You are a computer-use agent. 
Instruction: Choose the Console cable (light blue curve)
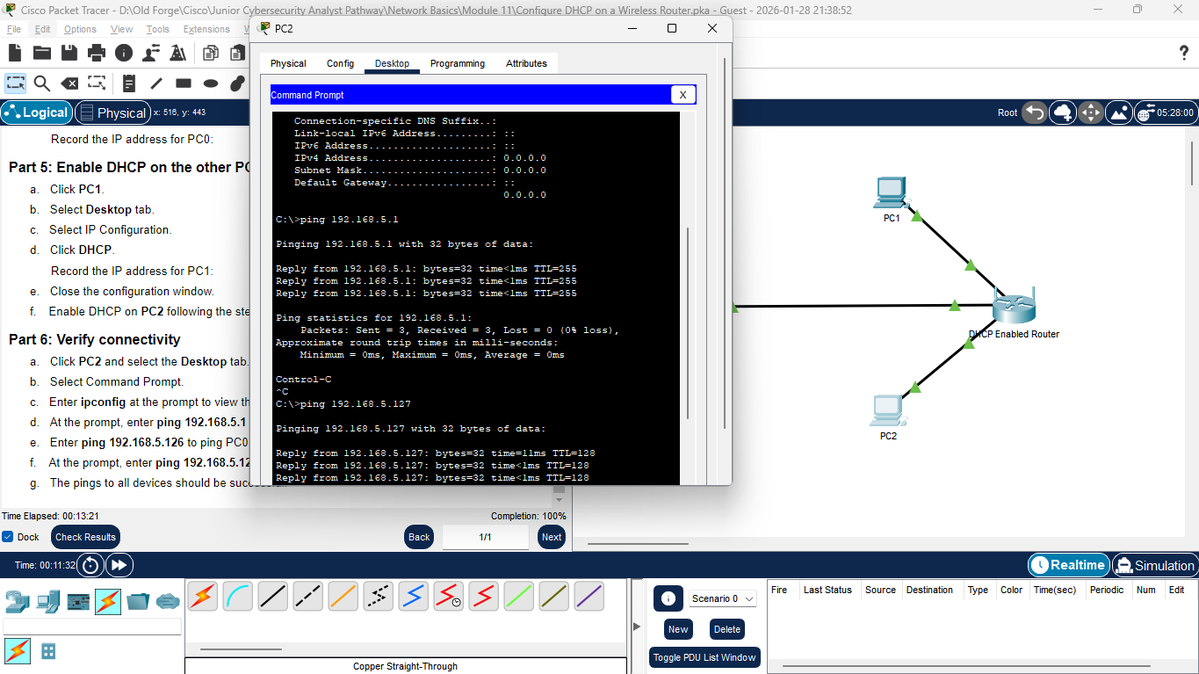tap(238, 597)
